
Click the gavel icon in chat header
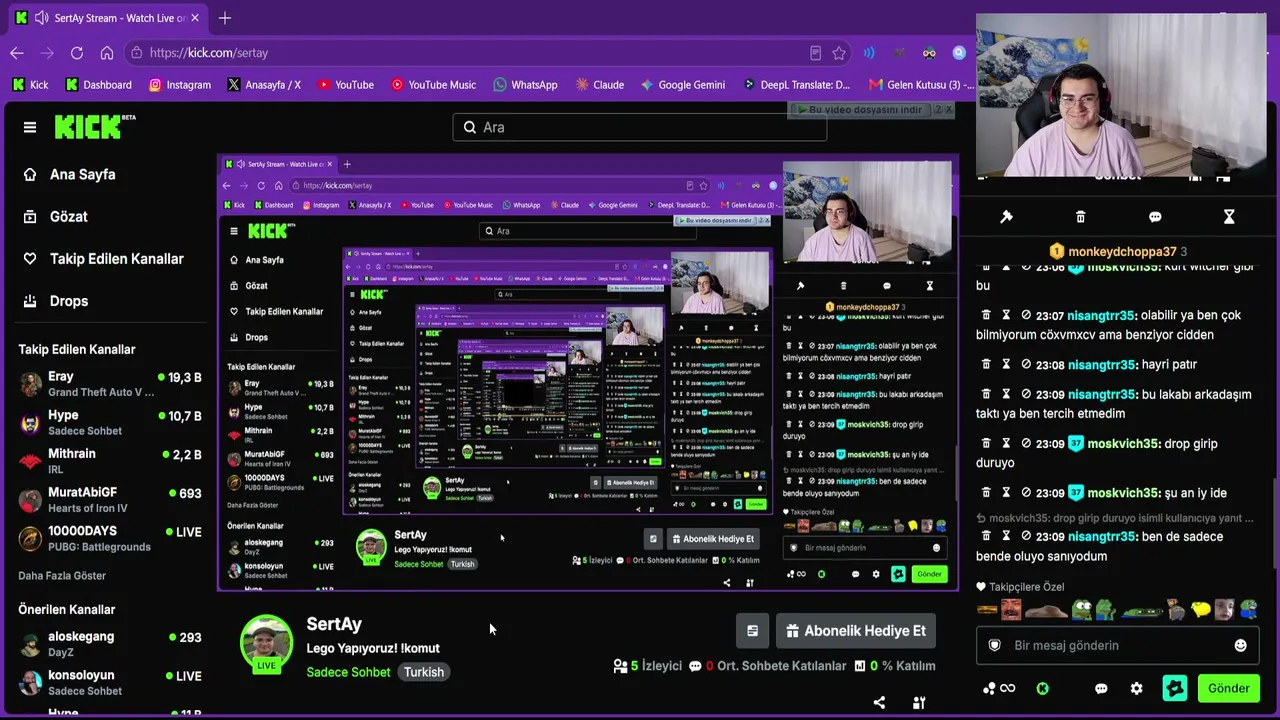tap(1006, 217)
